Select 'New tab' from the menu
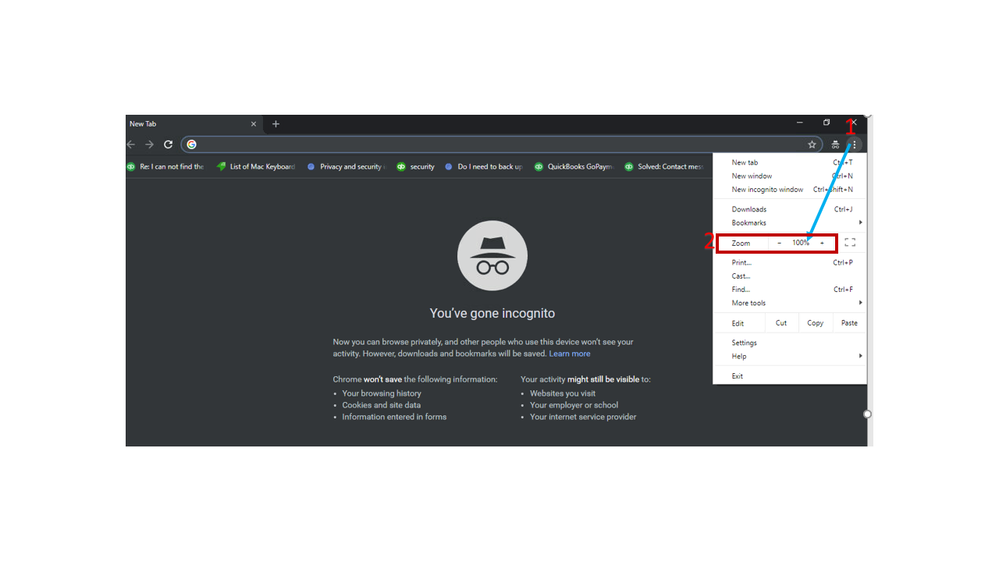Viewport: 999px width, 562px height. click(x=790, y=162)
